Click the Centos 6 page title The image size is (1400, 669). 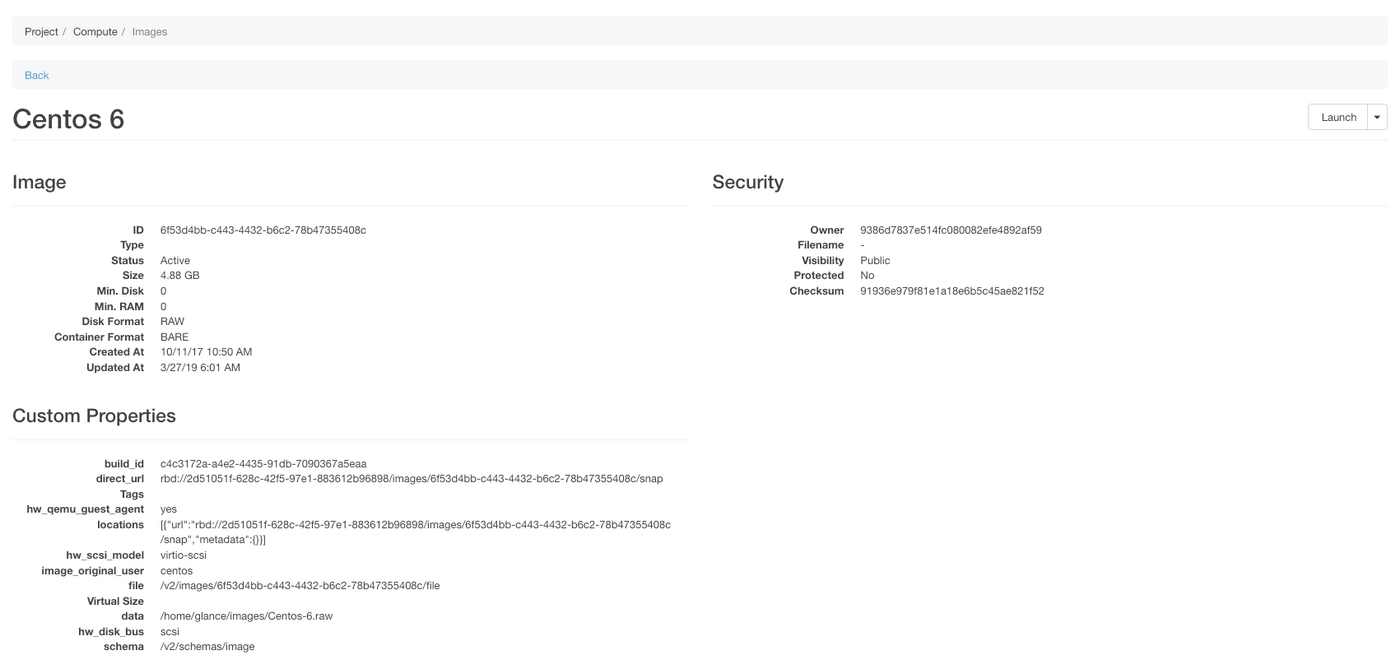click(68, 119)
